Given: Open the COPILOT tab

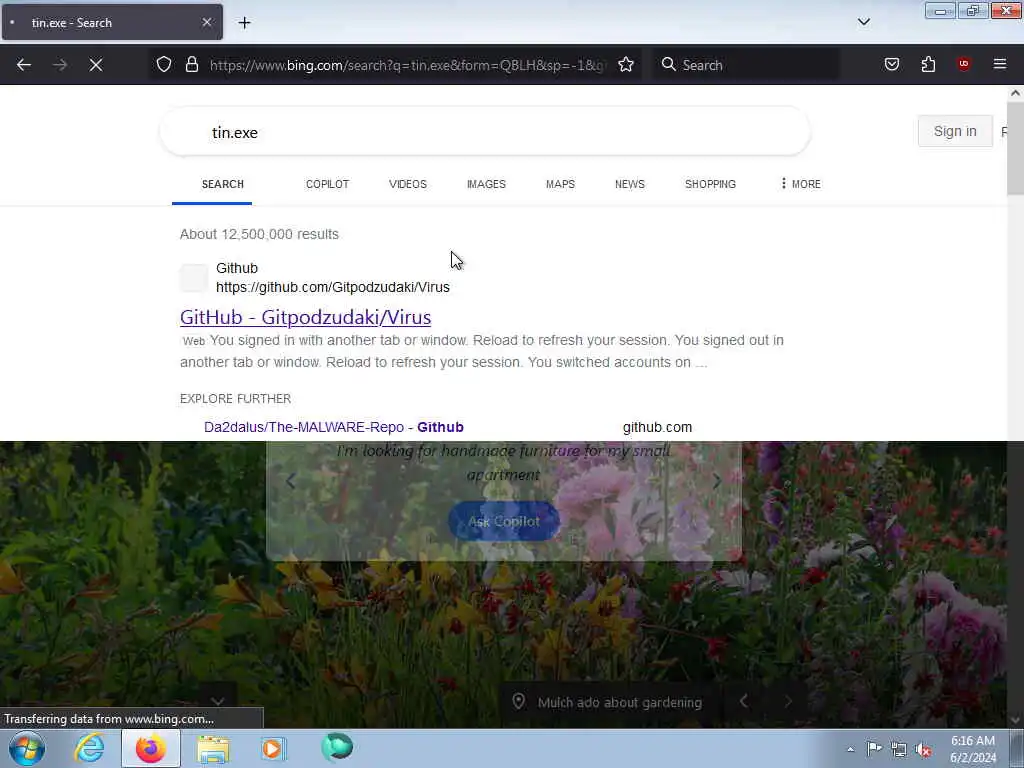Looking at the screenshot, I should tap(327, 184).
